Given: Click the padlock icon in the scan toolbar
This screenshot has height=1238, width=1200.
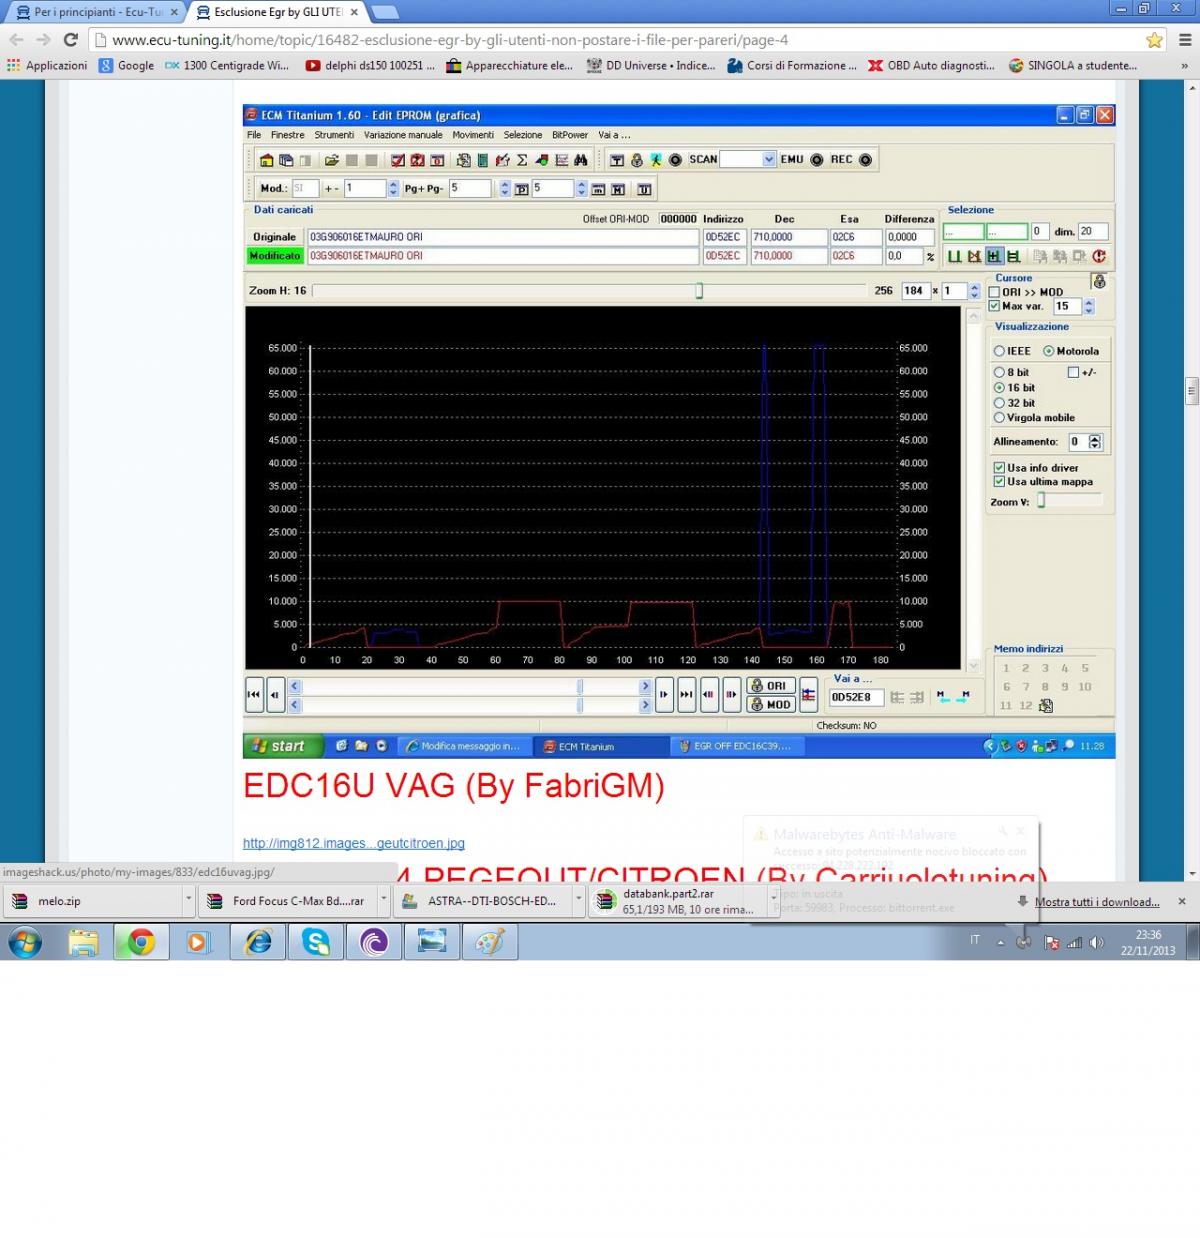Looking at the screenshot, I should pos(637,160).
